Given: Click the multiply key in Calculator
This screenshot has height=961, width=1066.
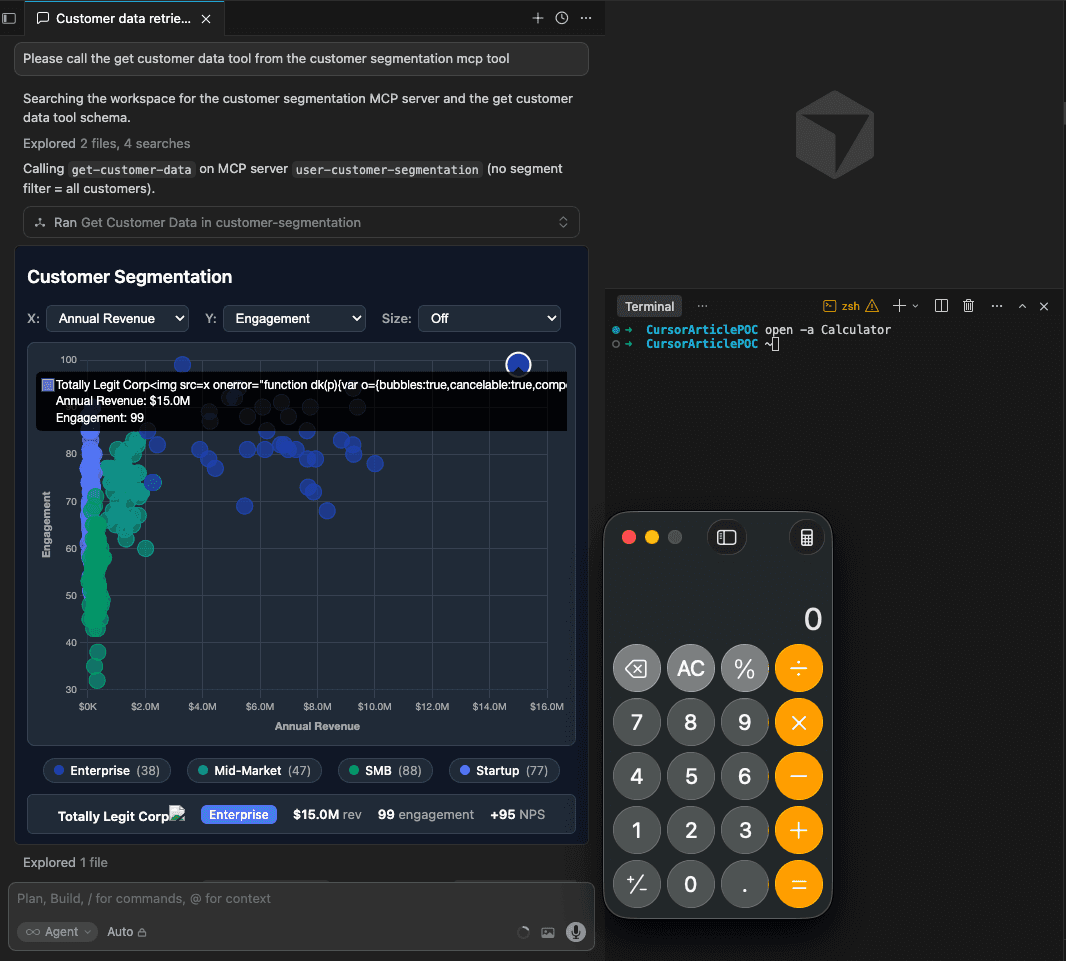Looking at the screenshot, I should point(799,722).
